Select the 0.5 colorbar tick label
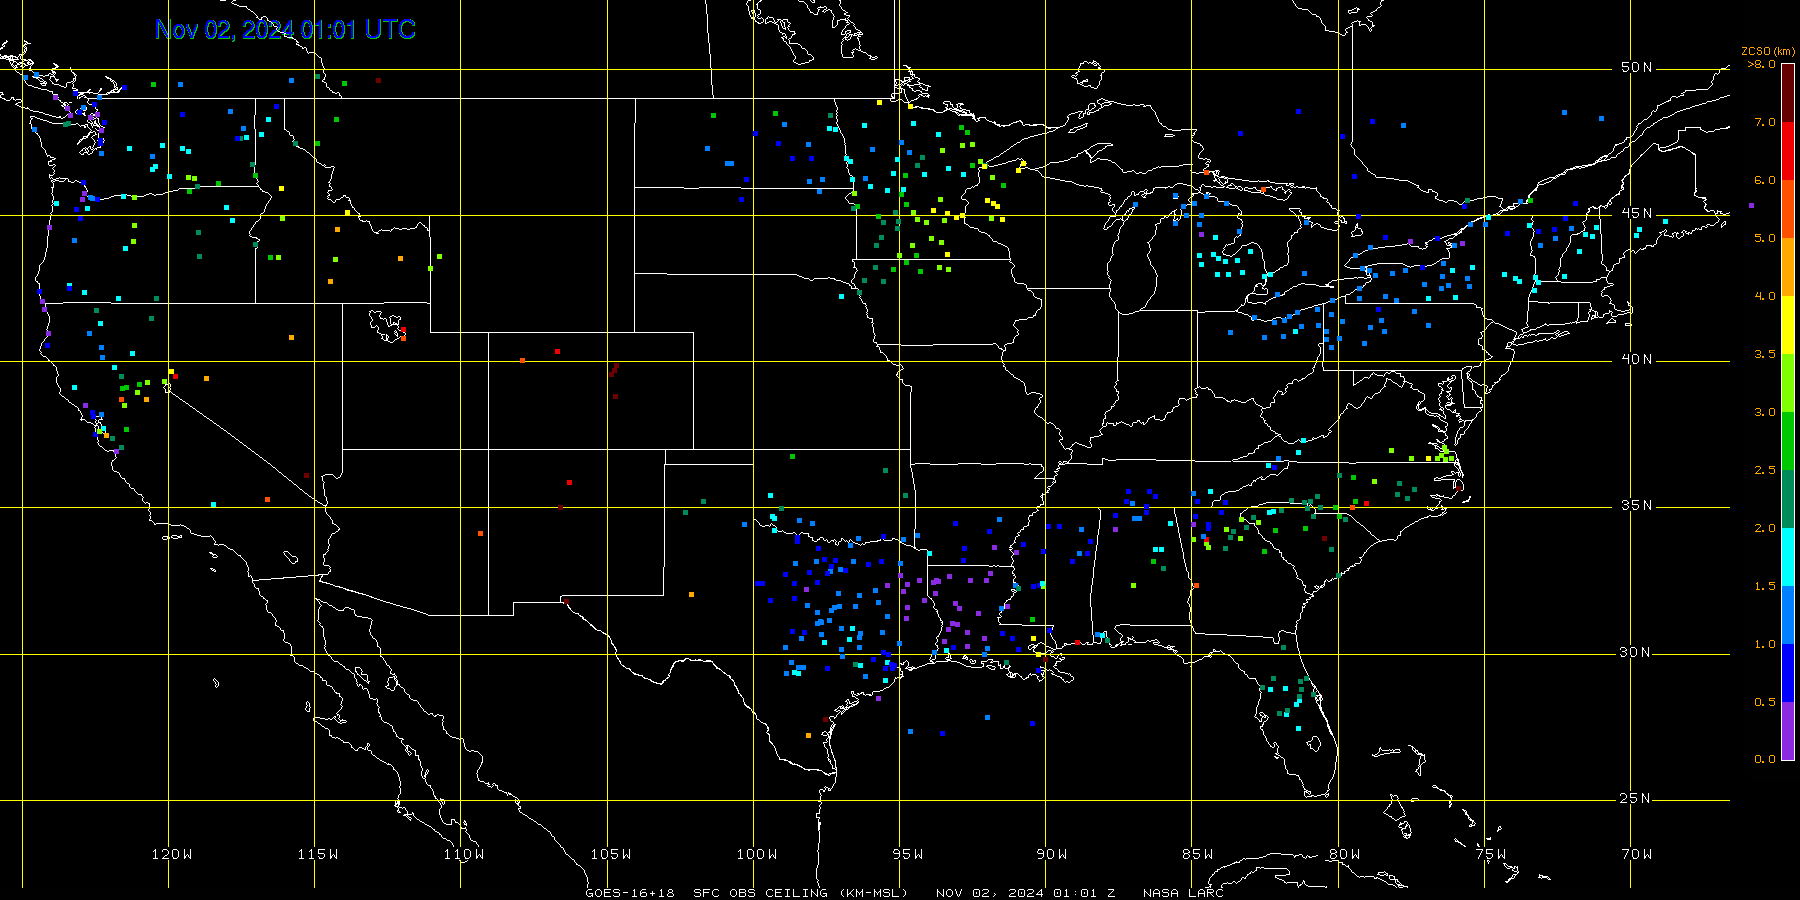The image size is (1800, 900). pyautogui.click(x=1765, y=703)
